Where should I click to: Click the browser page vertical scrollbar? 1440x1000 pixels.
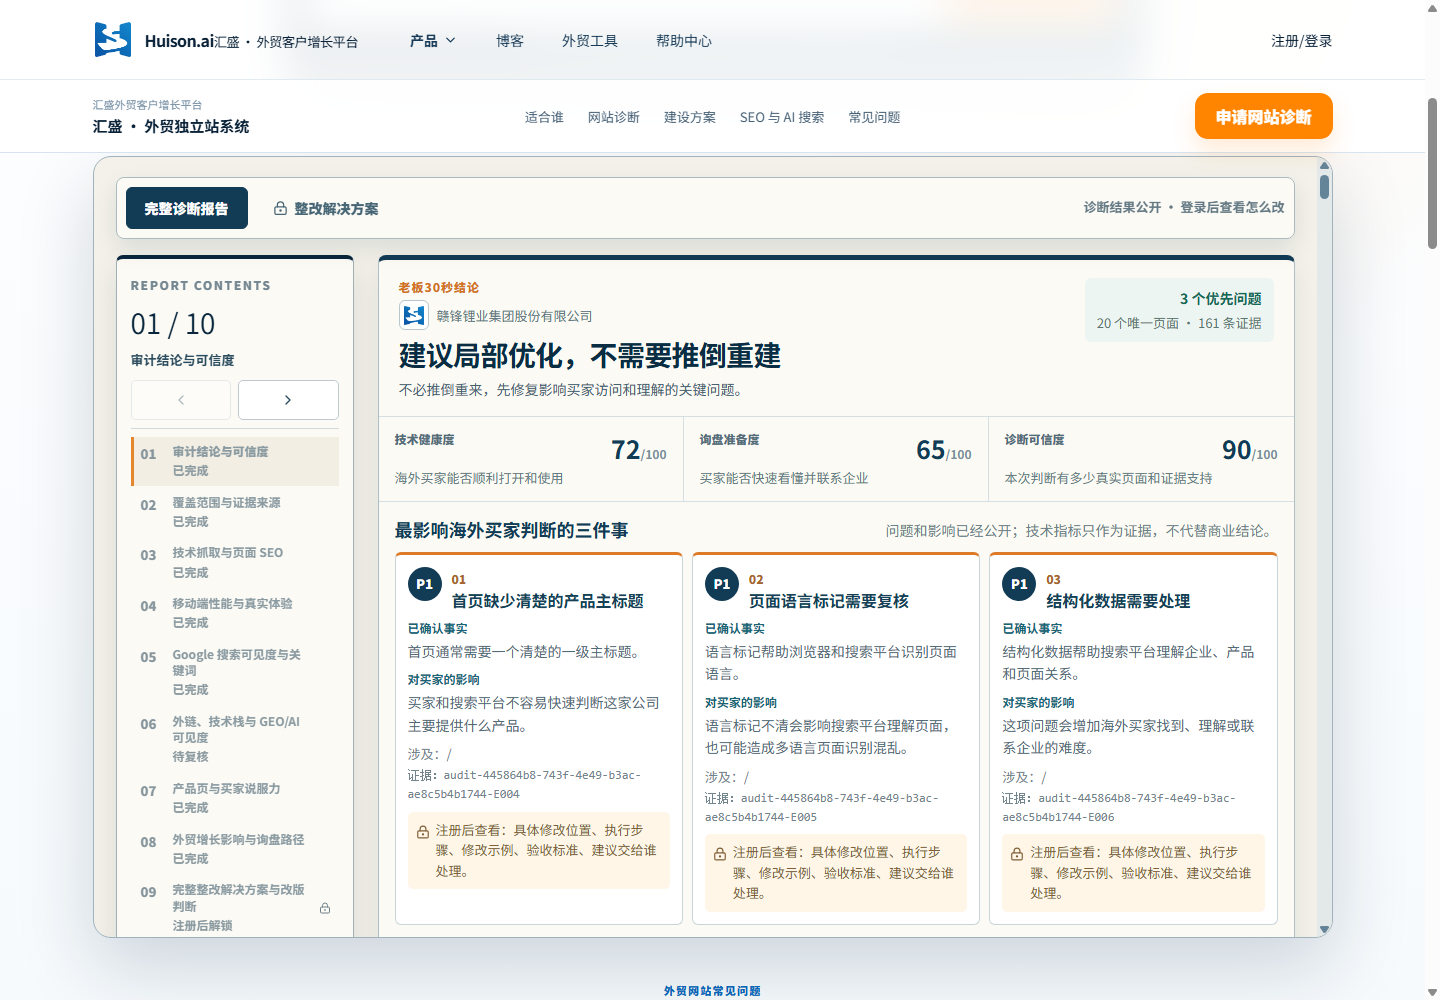click(1432, 175)
